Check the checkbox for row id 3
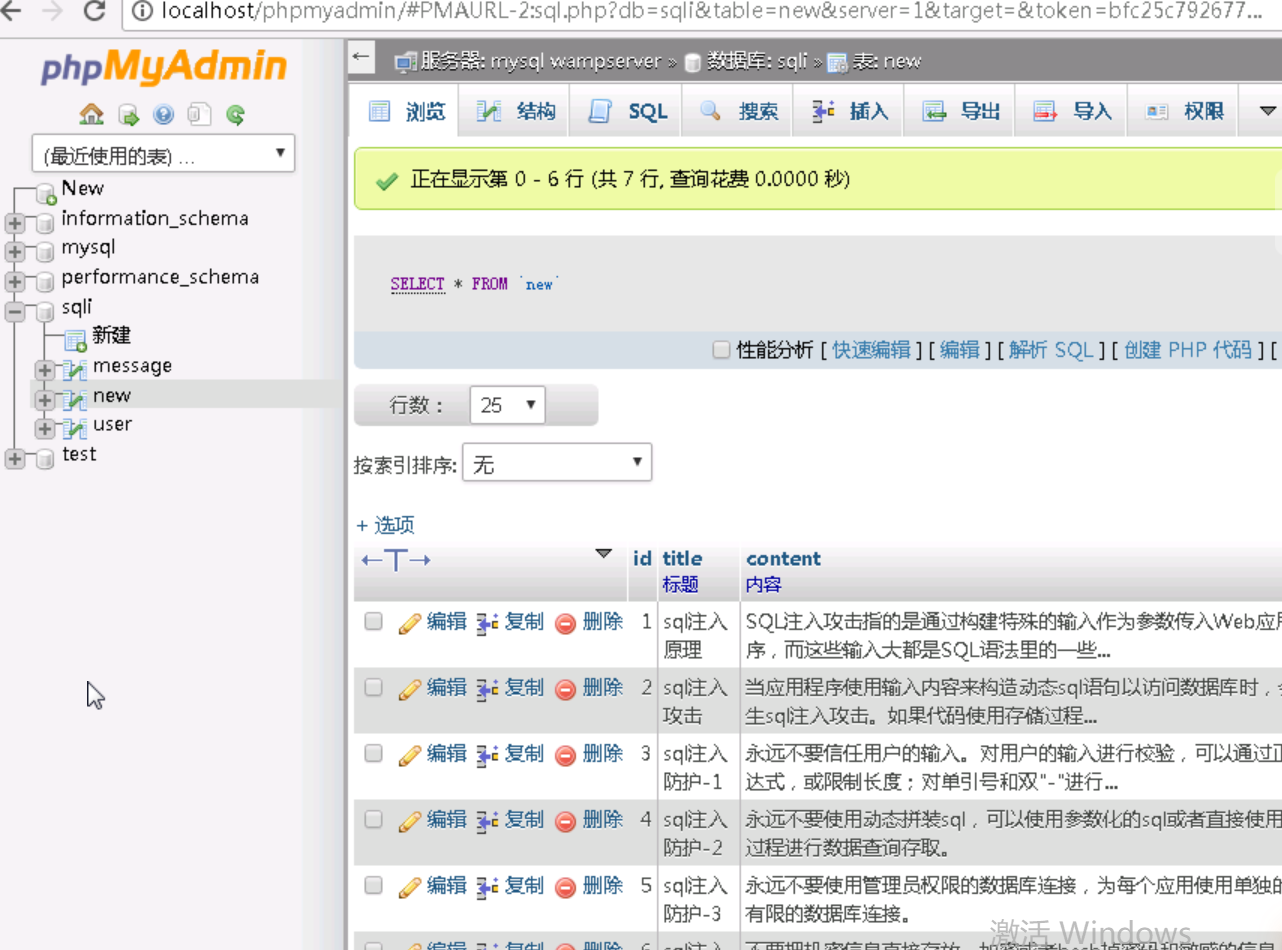The height and width of the screenshot is (950, 1282). tap(373, 753)
